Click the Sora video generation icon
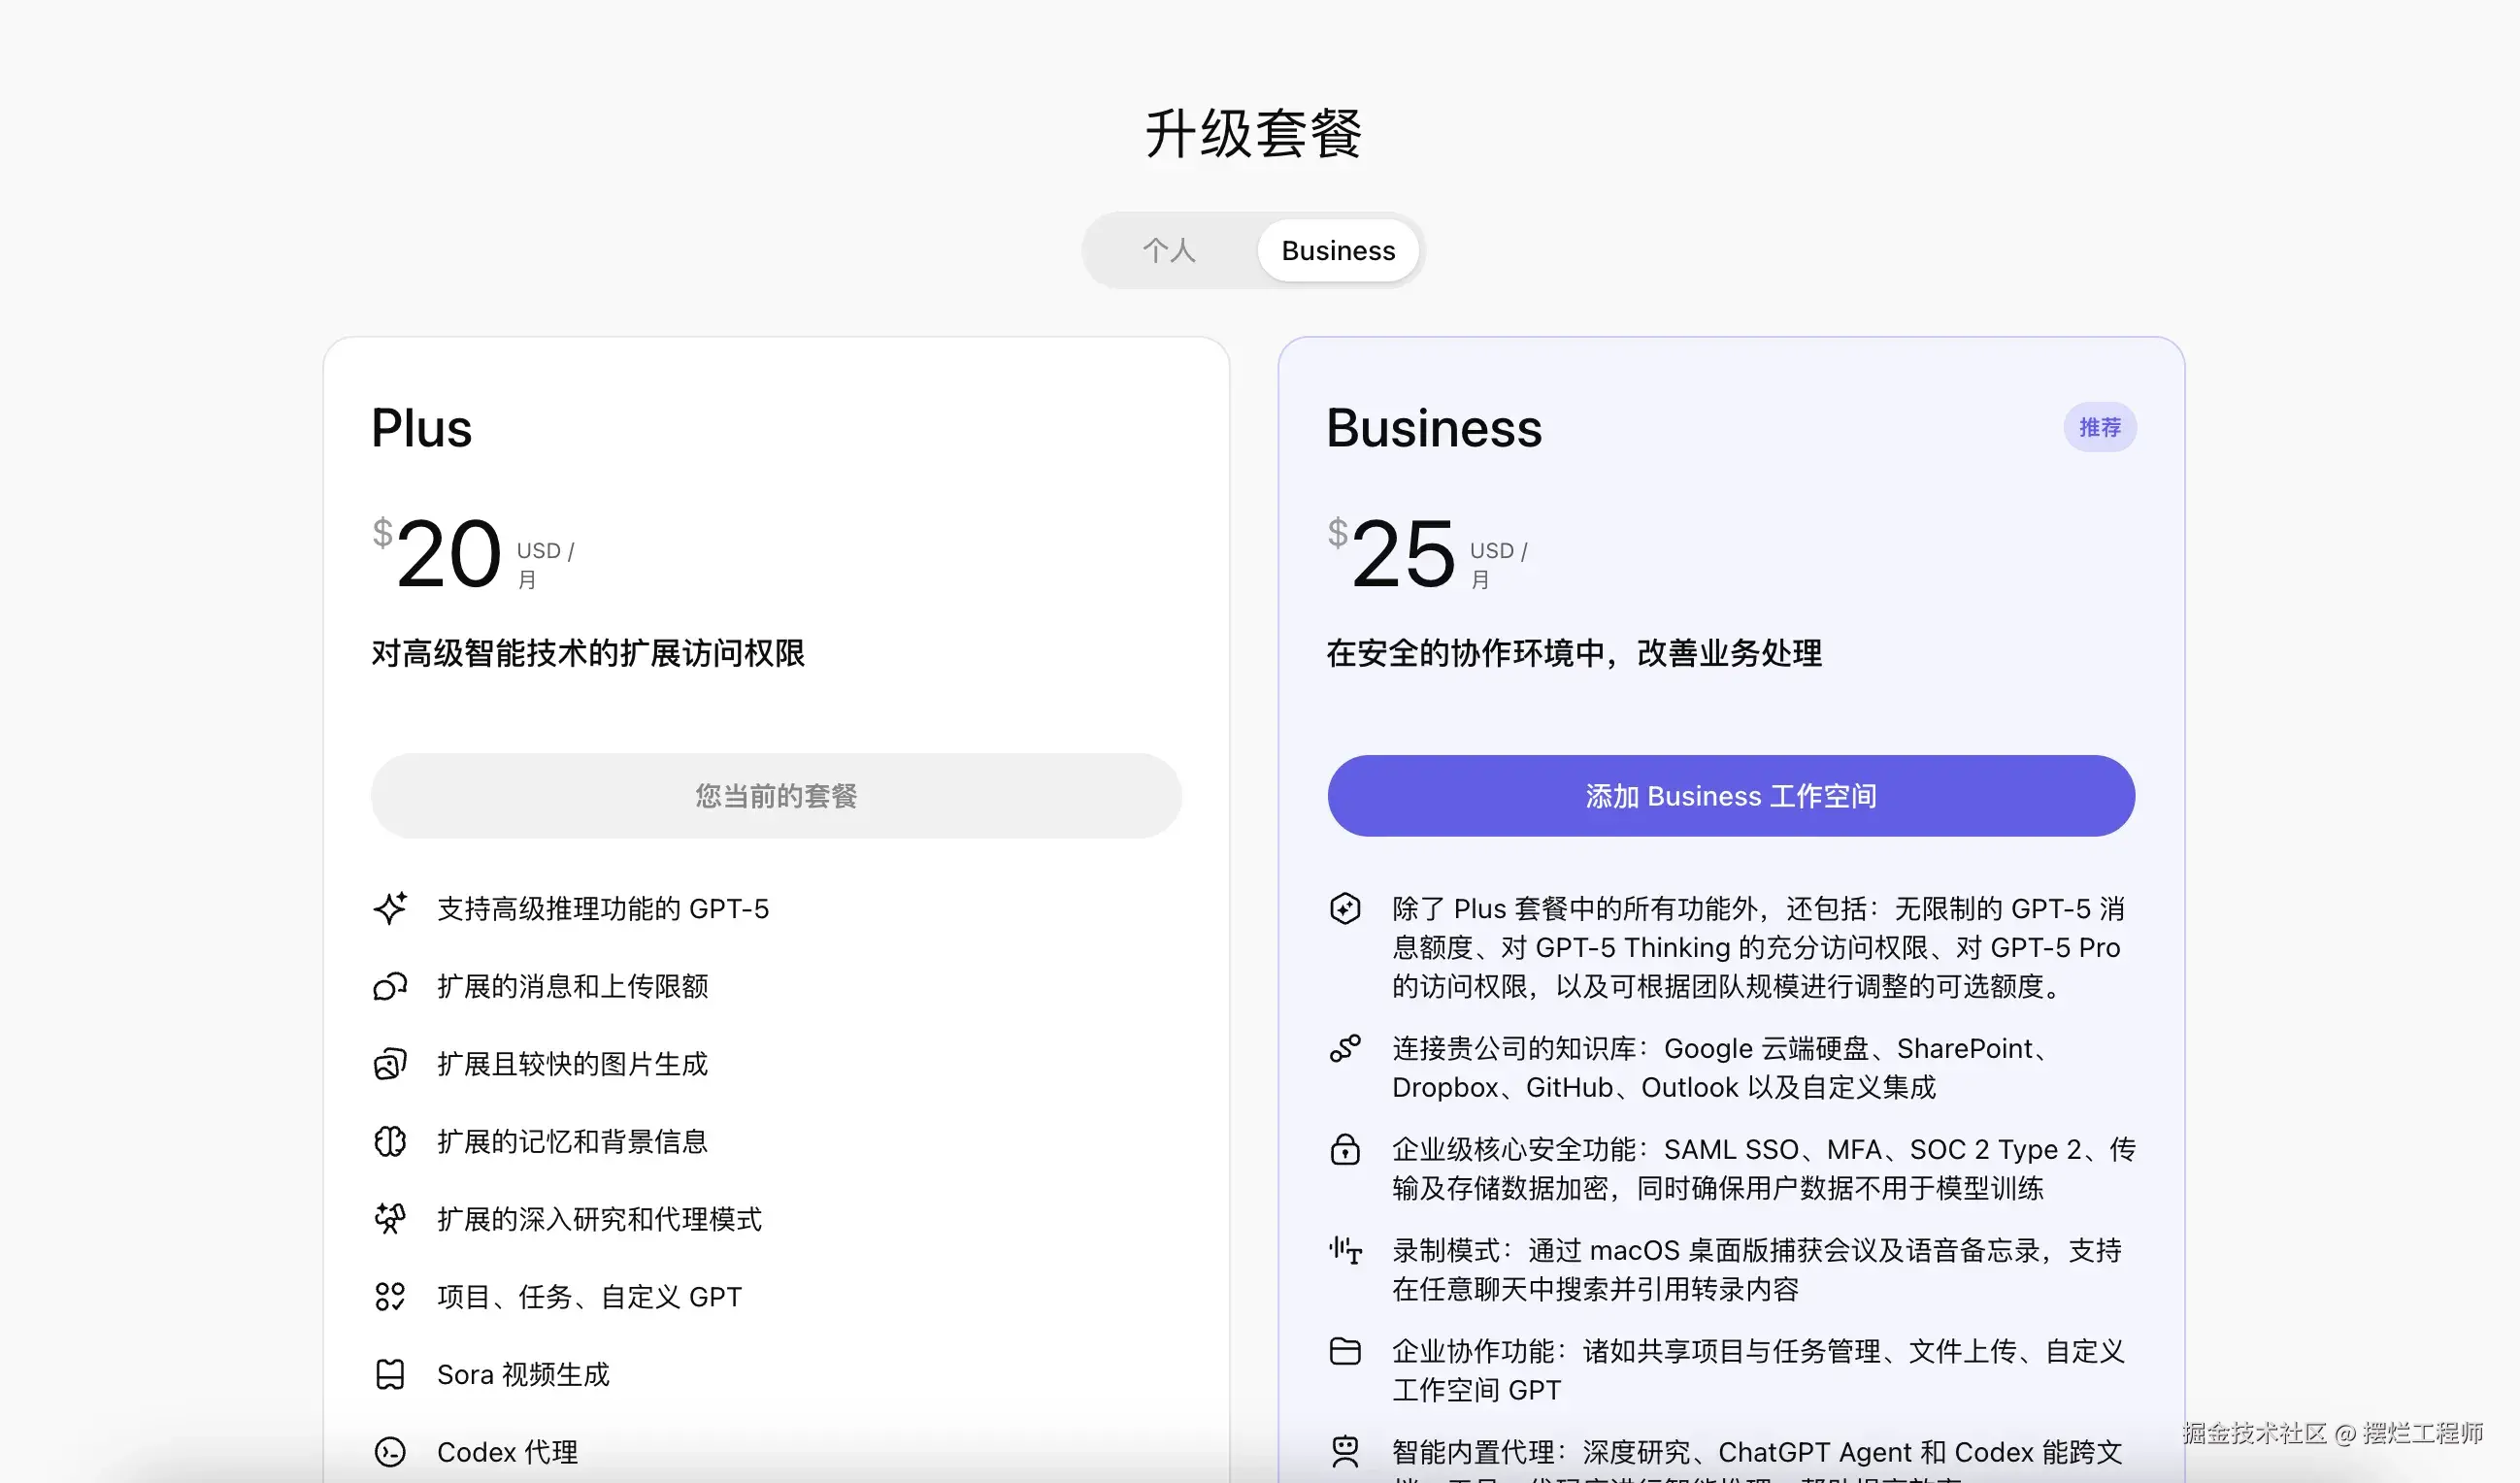The width and height of the screenshot is (2520, 1483). 390,1374
